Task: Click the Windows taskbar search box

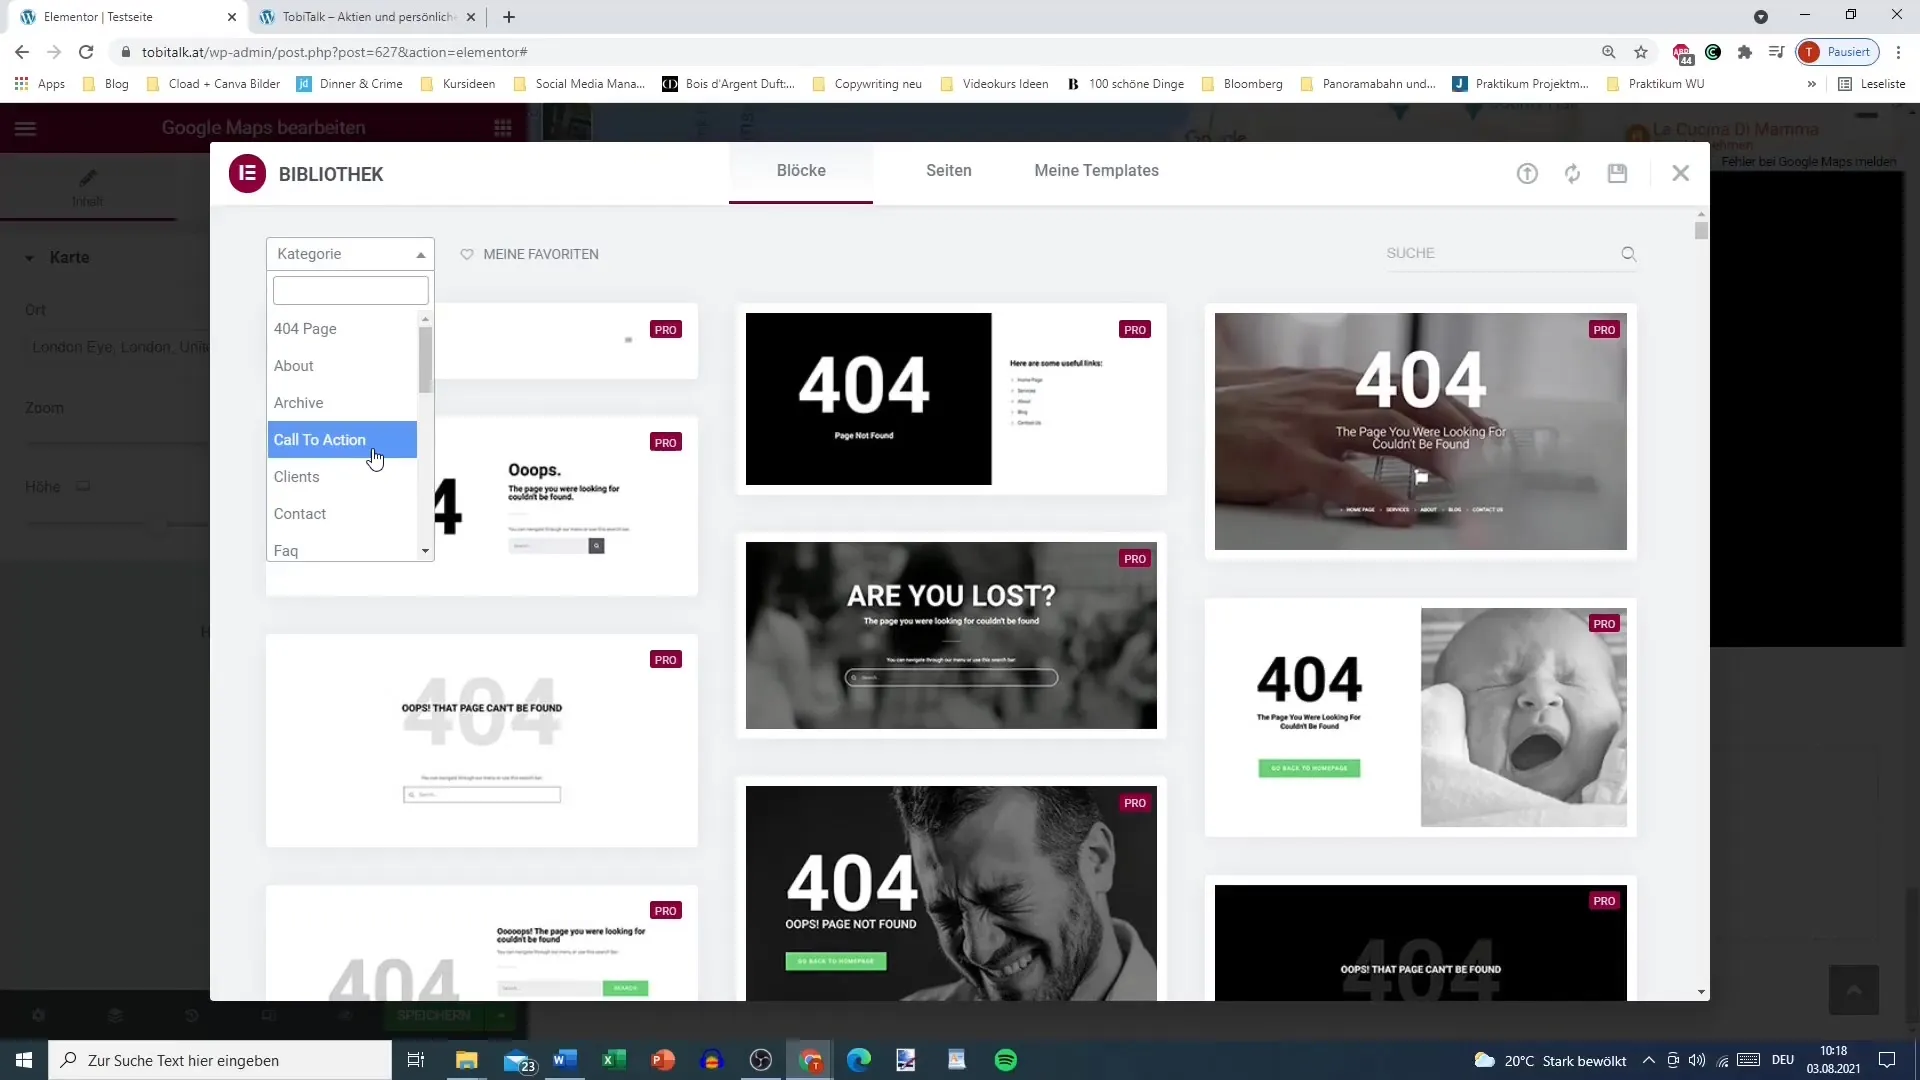Action: click(220, 1060)
